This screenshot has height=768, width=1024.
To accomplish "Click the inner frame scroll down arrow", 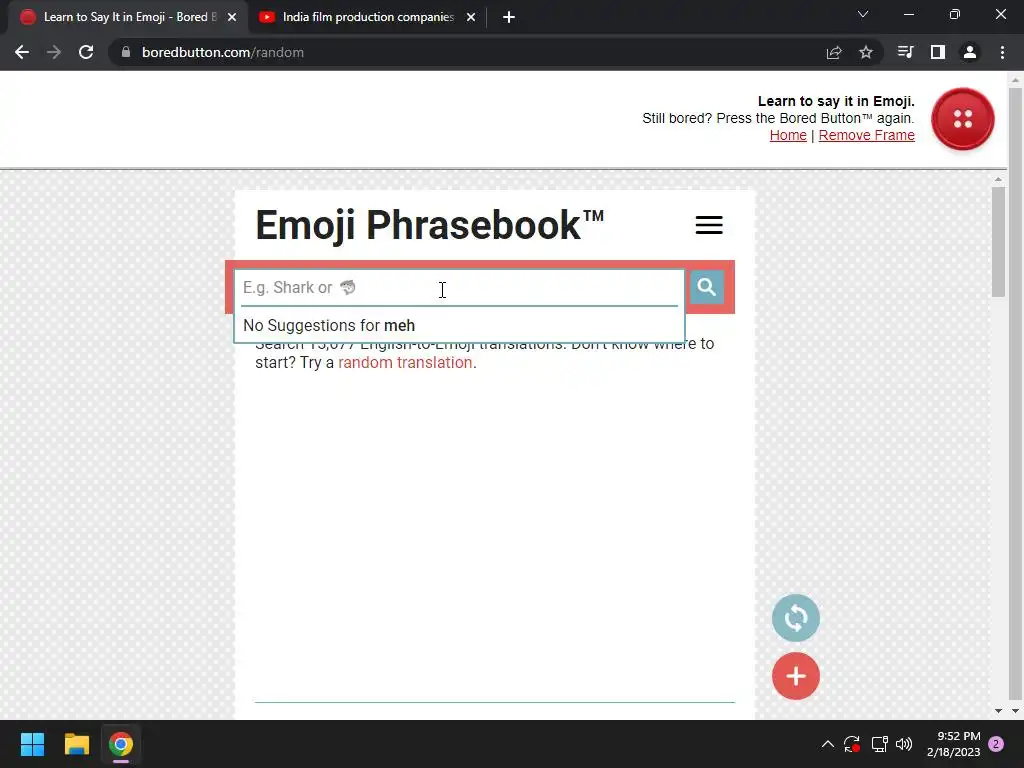I will 998,711.
